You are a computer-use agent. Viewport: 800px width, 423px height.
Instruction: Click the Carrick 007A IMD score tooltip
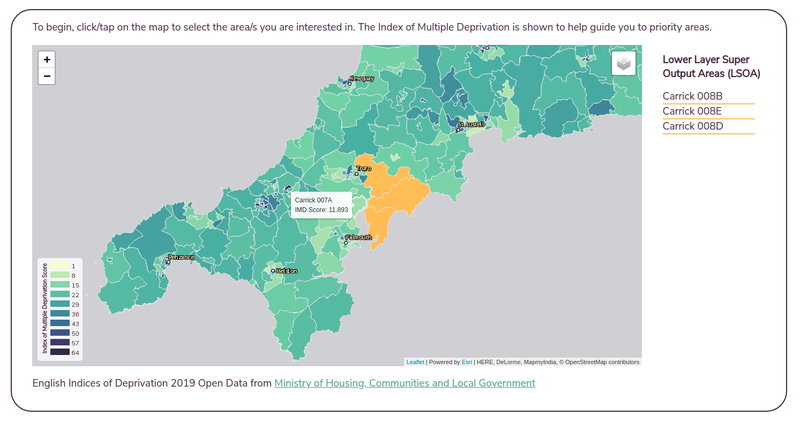click(321, 205)
